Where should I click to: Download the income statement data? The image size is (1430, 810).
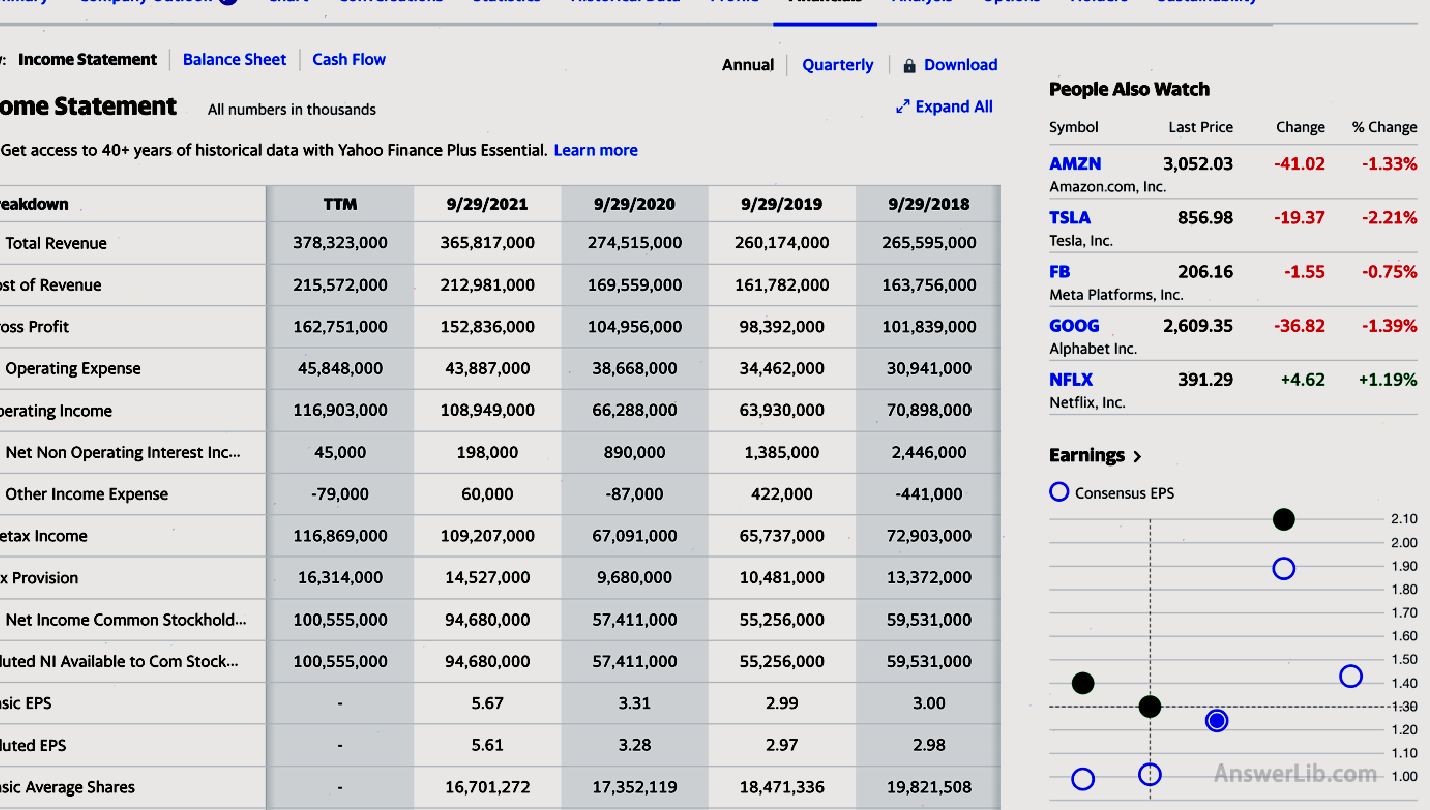(x=960, y=65)
